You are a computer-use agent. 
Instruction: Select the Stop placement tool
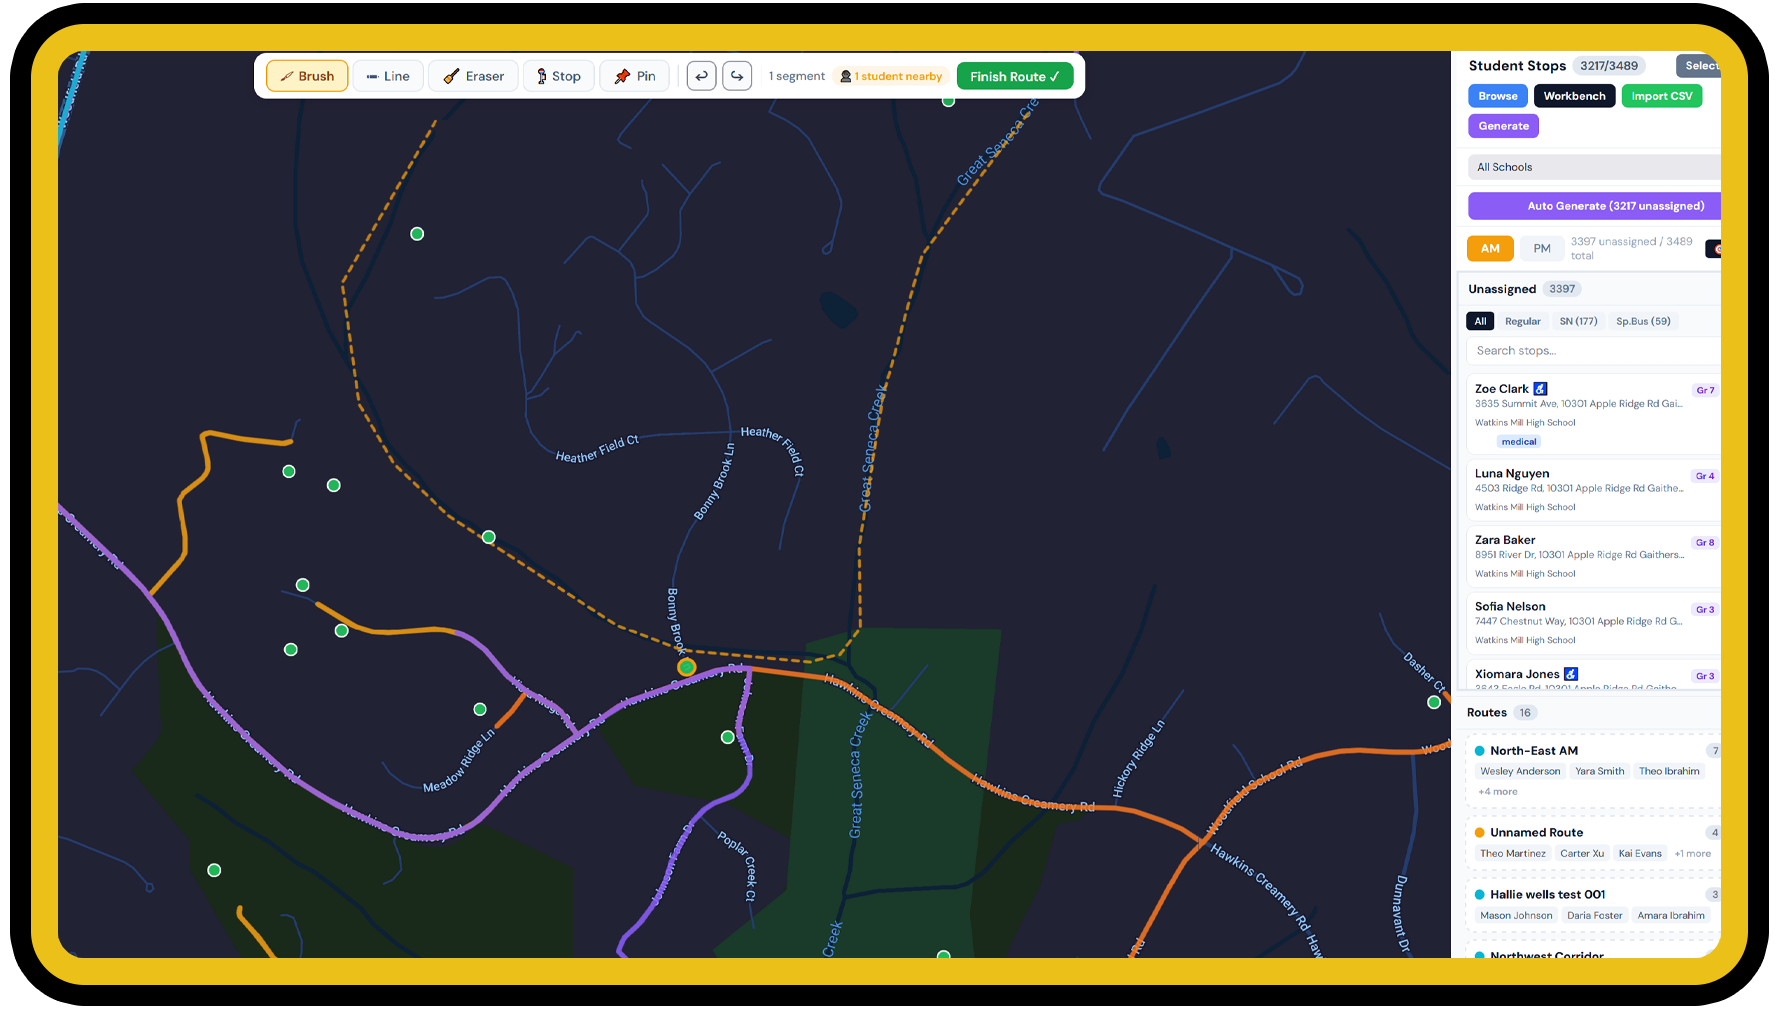coord(558,75)
